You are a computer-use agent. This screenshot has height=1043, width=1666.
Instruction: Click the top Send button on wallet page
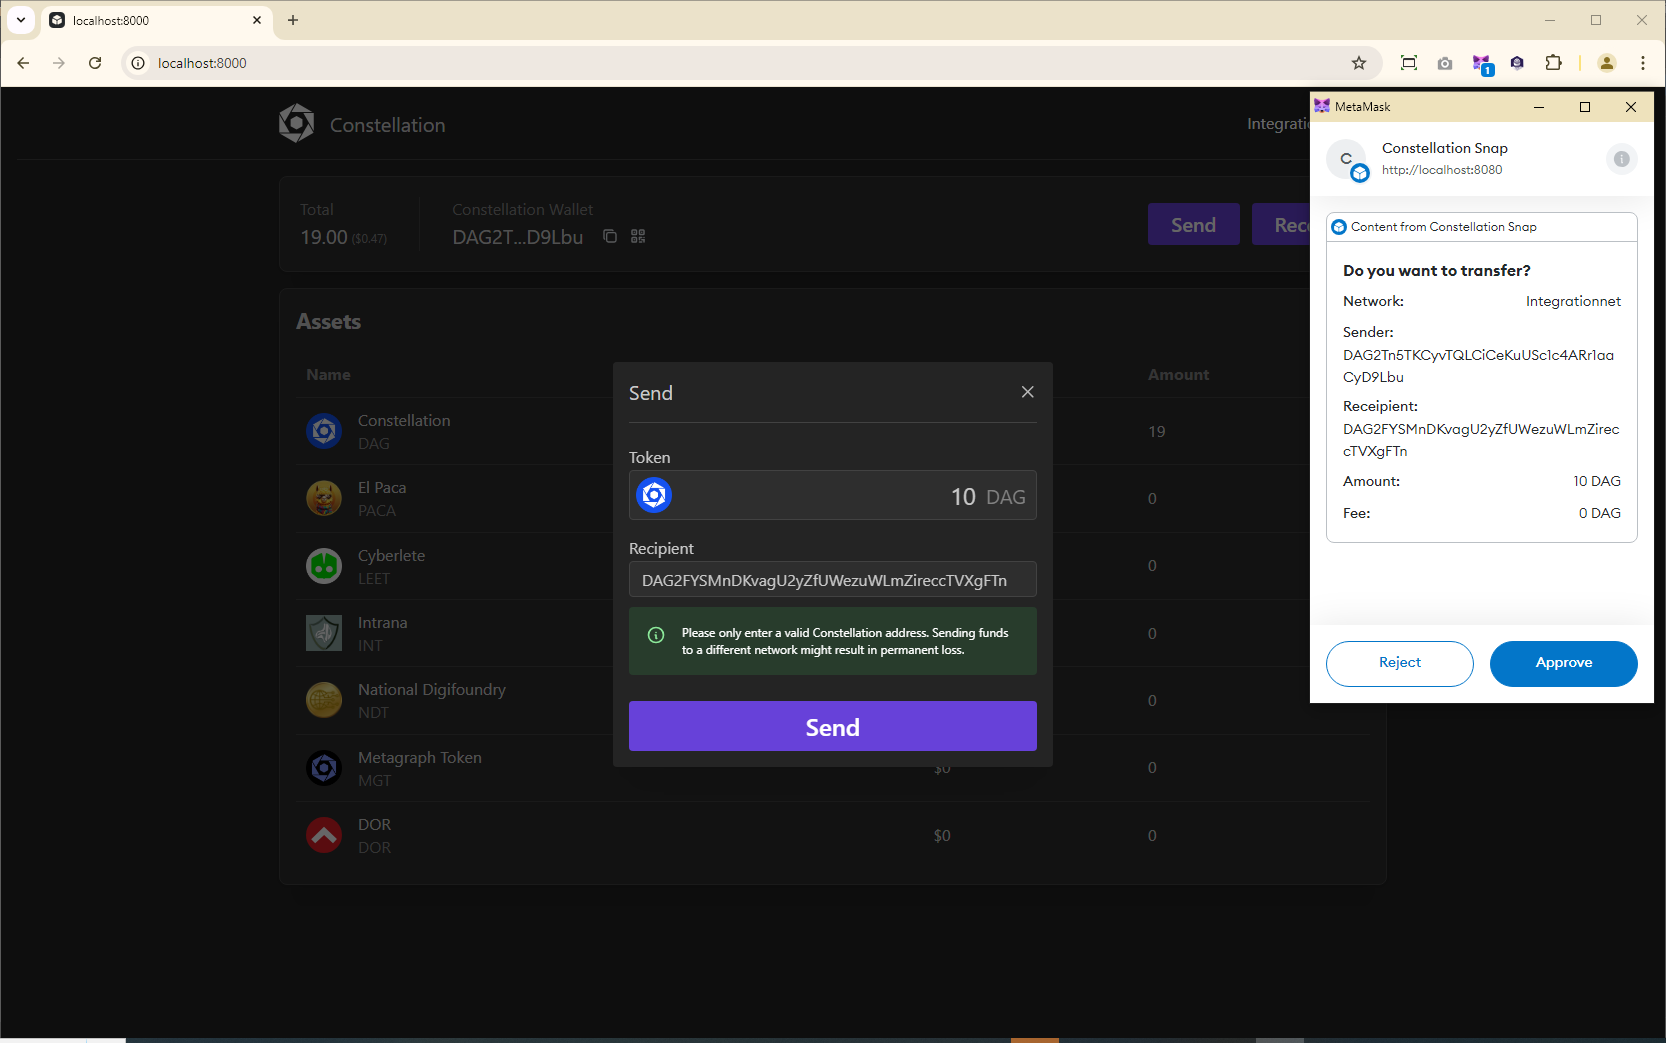click(x=1193, y=225)
